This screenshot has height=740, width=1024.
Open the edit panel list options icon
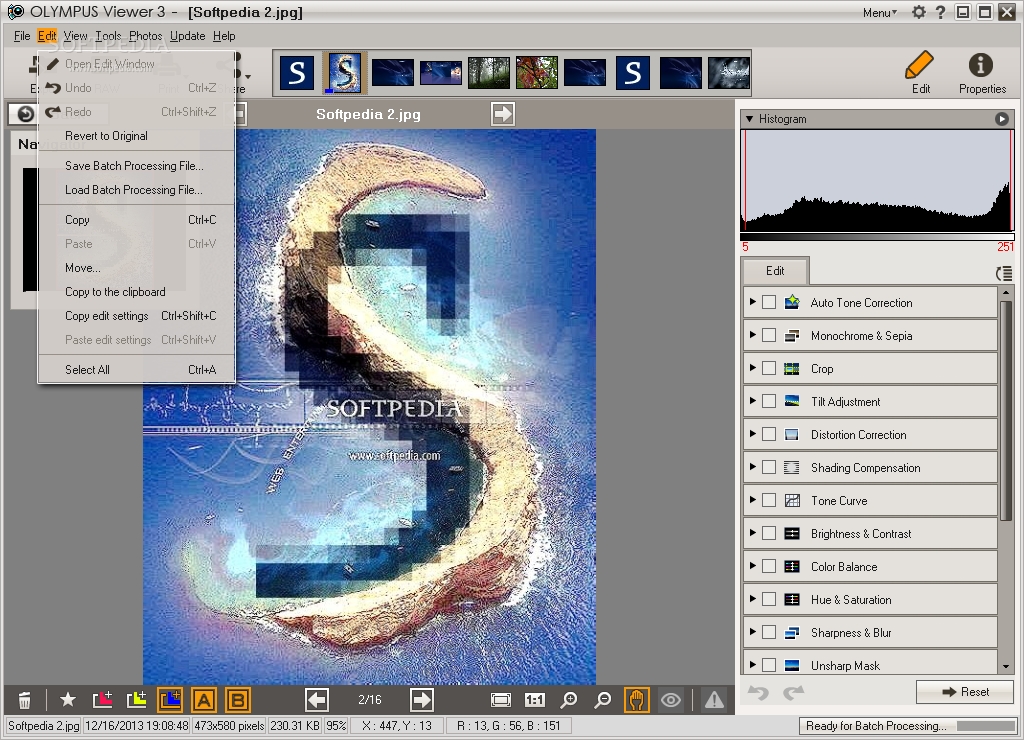[x=1004, y=273]
